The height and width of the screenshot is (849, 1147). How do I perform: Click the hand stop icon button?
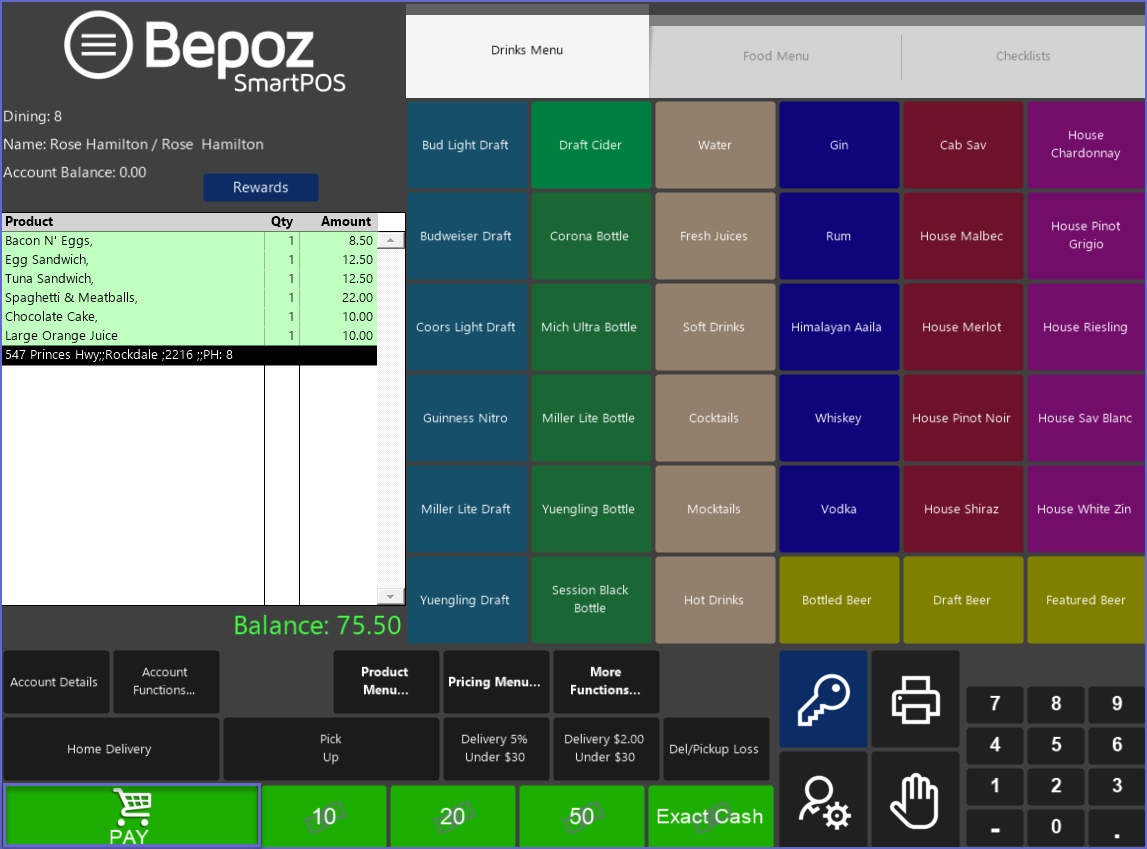coord(915,801)
